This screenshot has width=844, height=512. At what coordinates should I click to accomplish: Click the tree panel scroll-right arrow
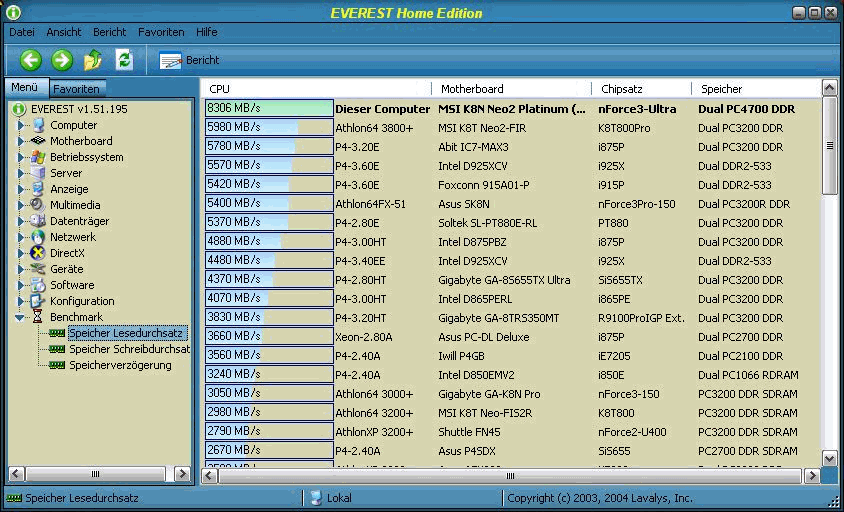[x=182, y=474]
